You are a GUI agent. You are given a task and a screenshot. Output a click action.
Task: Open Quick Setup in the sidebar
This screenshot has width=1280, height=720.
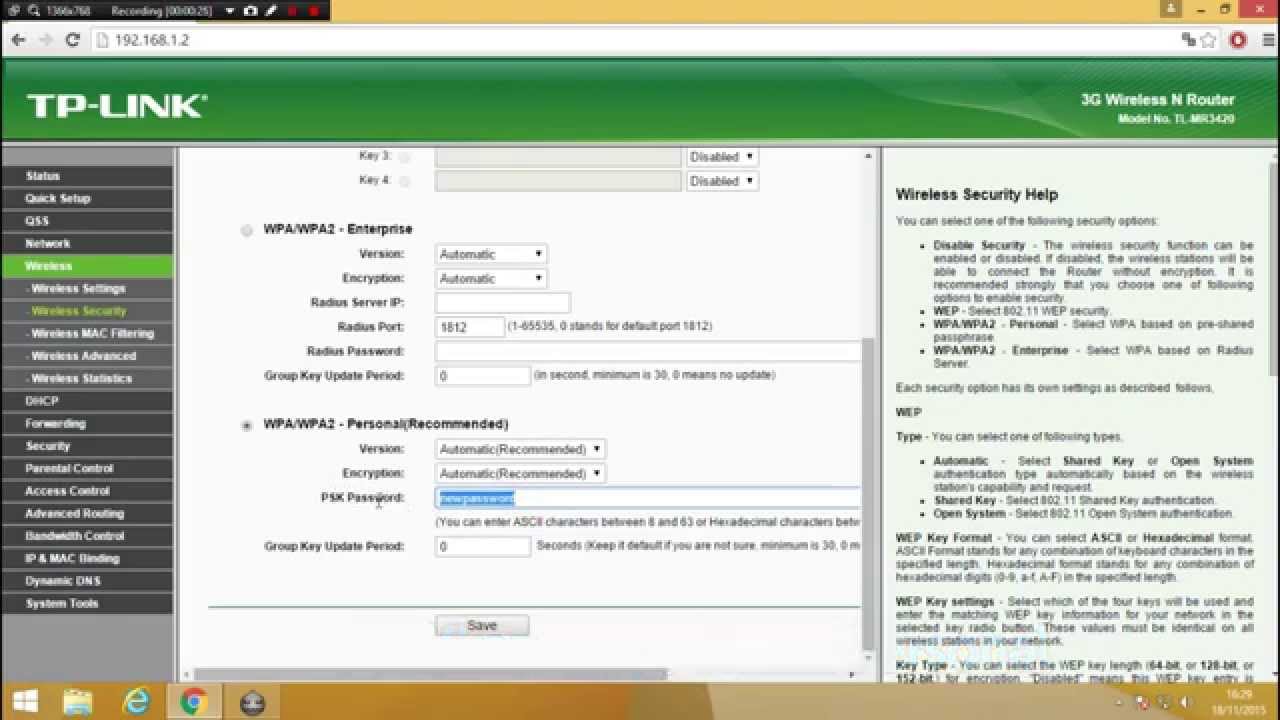click(87, 198)
